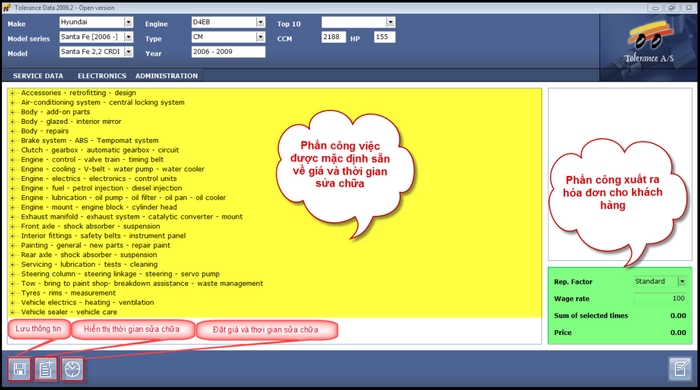700x390 pixels.
Task: Select Engine - fuel - petrol injection row
Action: point(101,188)
